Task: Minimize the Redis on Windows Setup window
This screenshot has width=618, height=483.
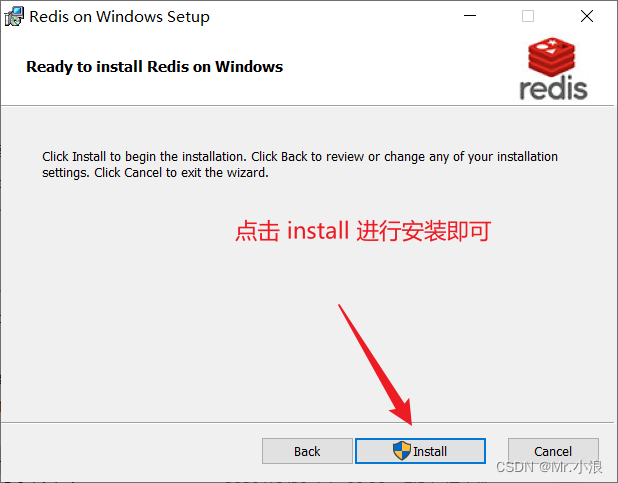Action: 470,16
